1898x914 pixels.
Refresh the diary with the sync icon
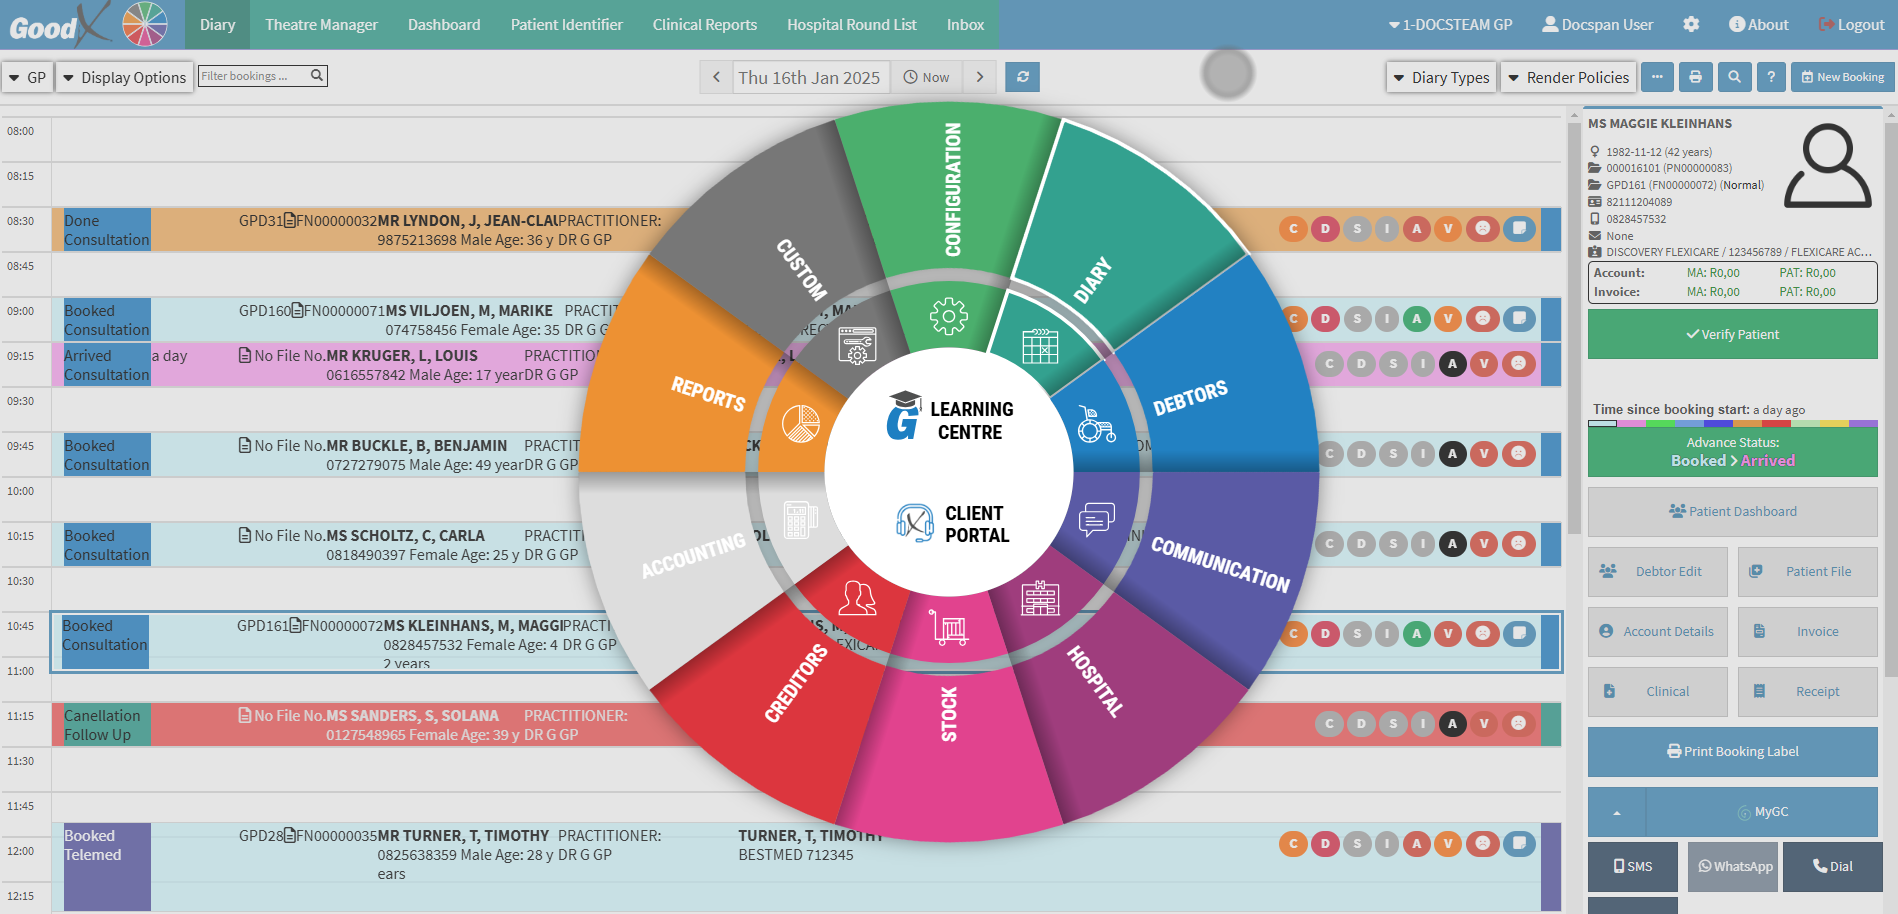pos(1022,77)
